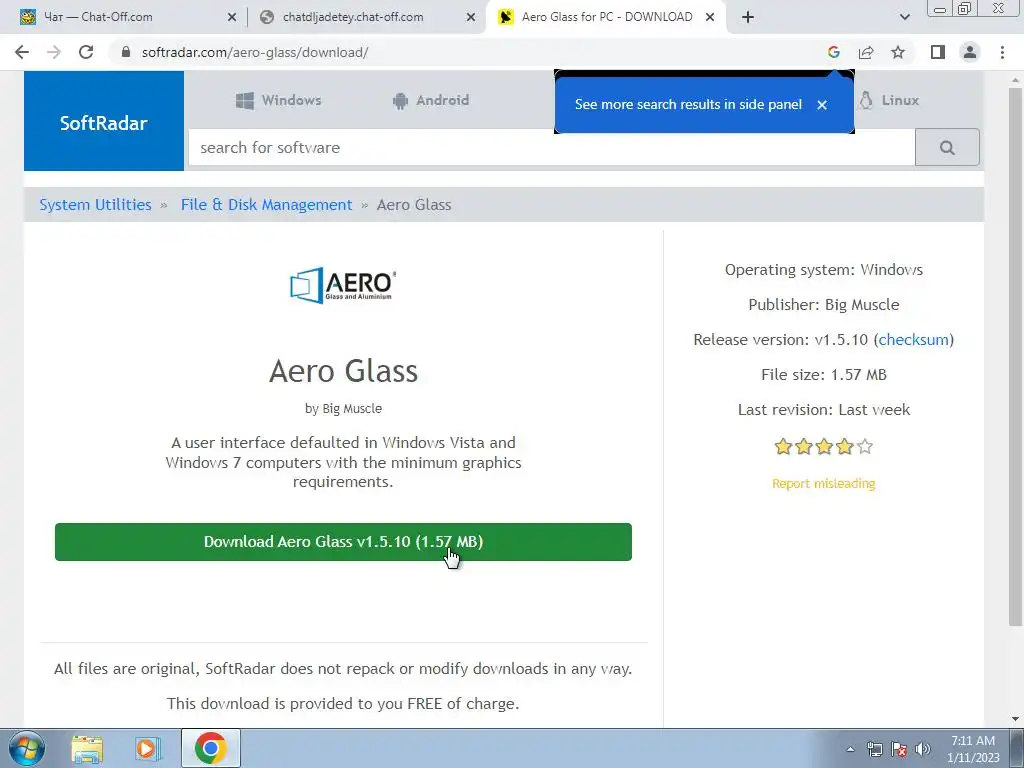Open the checksum link
The image size is (1024, 768).
(x=913, y=340)
